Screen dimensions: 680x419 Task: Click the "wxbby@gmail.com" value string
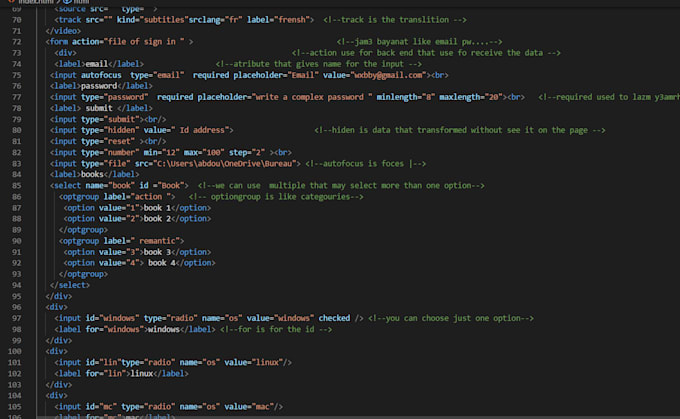388,75
